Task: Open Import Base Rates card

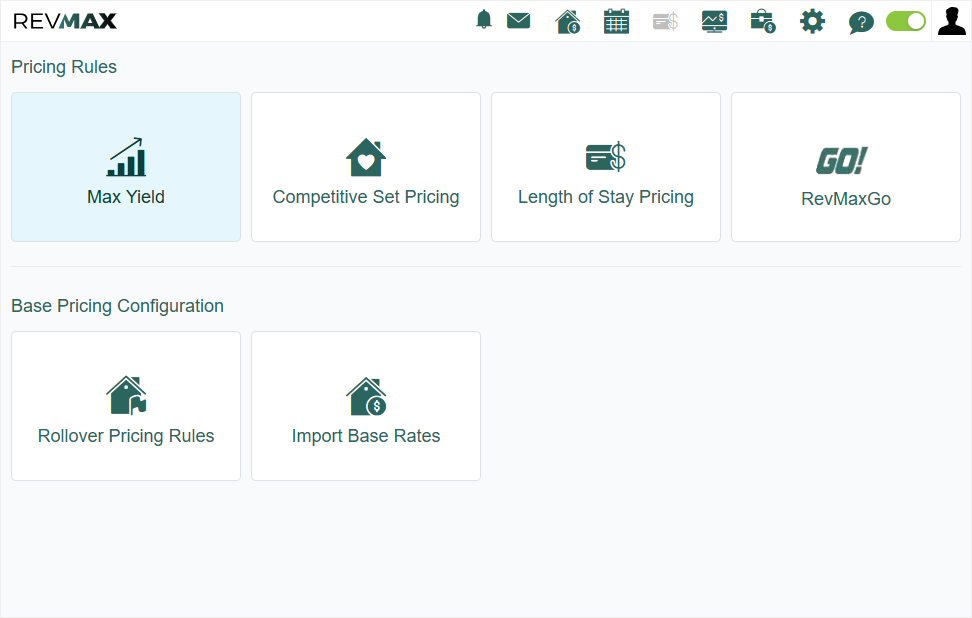Action: point(366,406)
